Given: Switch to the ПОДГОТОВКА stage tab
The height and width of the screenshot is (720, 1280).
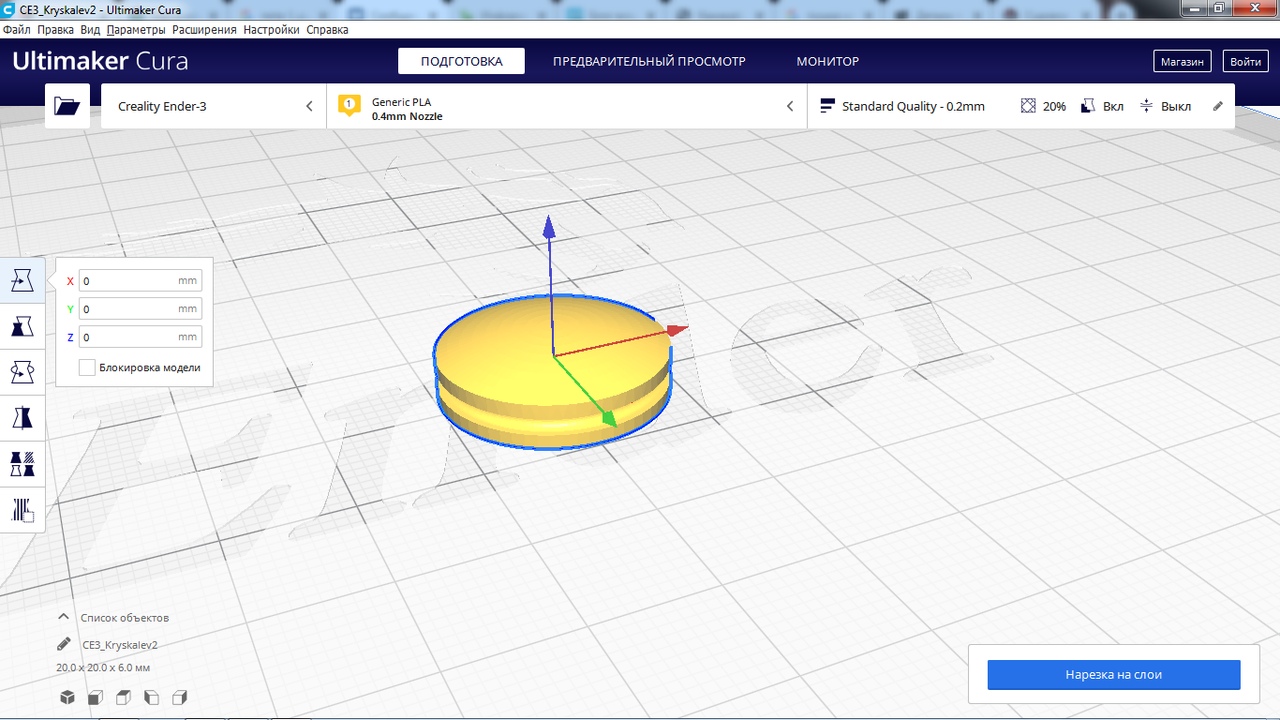Looking at the screenshot, I should click(x=461, y=61).
